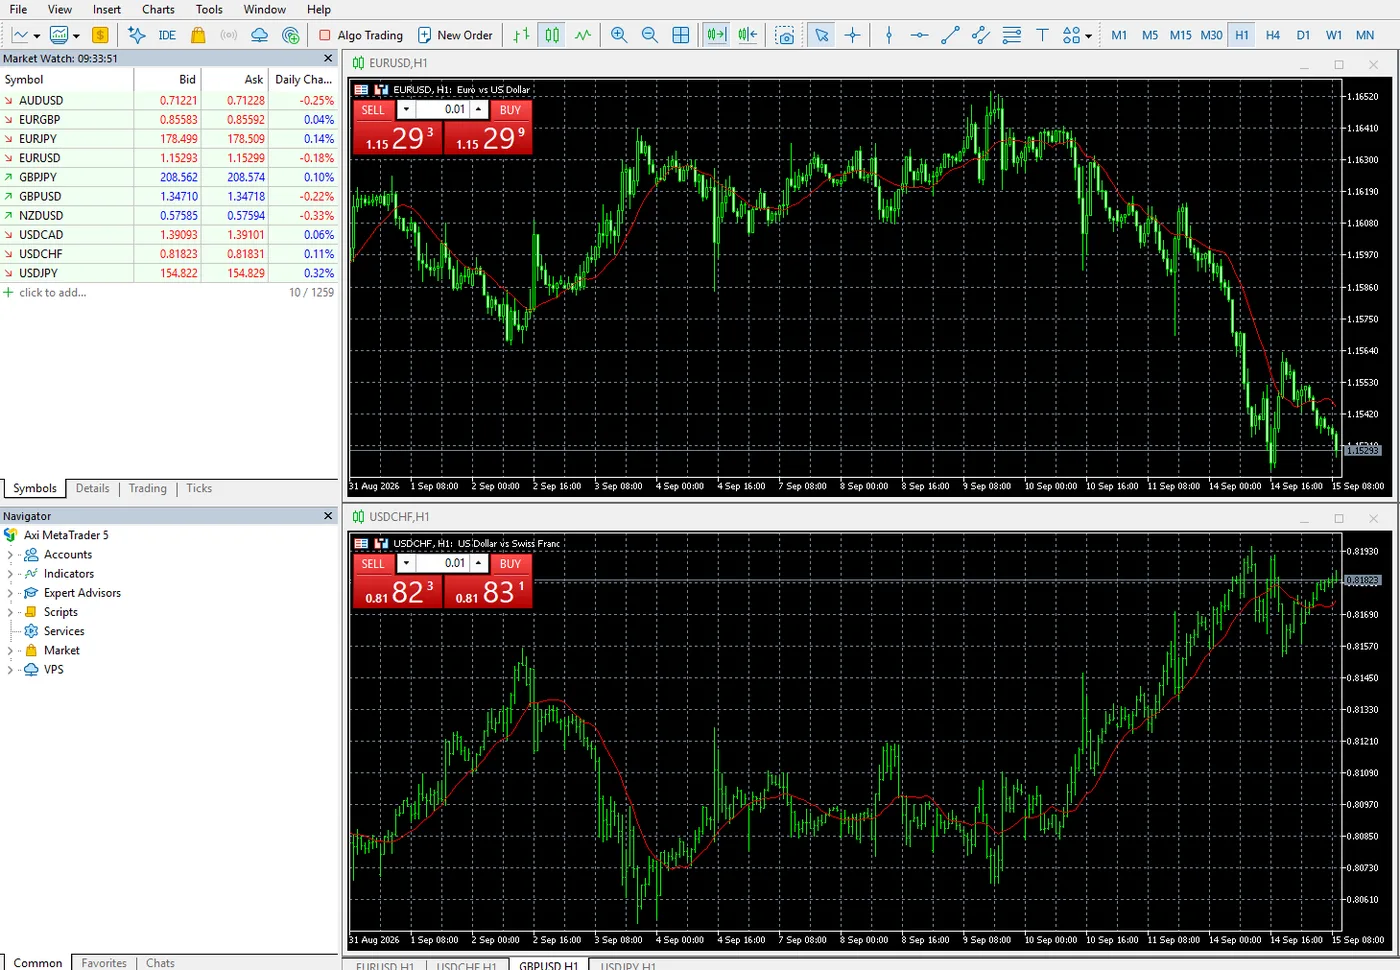The width and height of the screenshot is (1400, 970).
Task: Click the dollar sign icon in the toolbar
Action: 100,35
